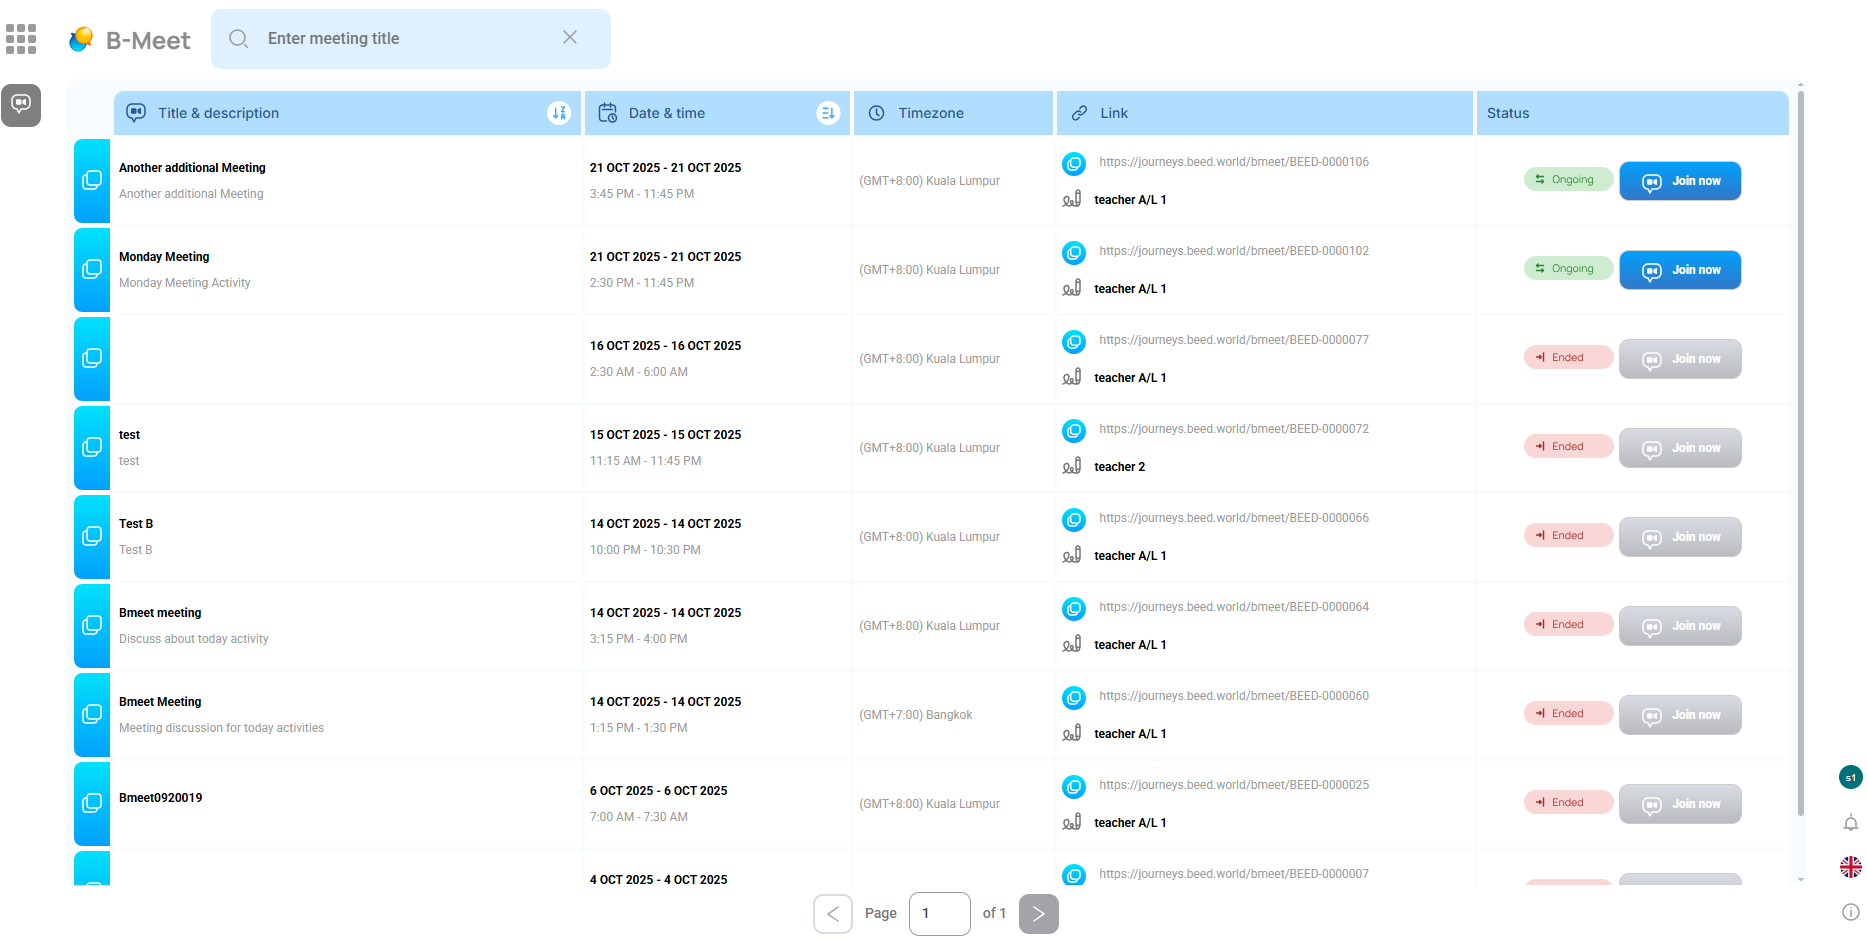Join the Monday Meeting now

pyautogui.click(x=1680, y=270)
